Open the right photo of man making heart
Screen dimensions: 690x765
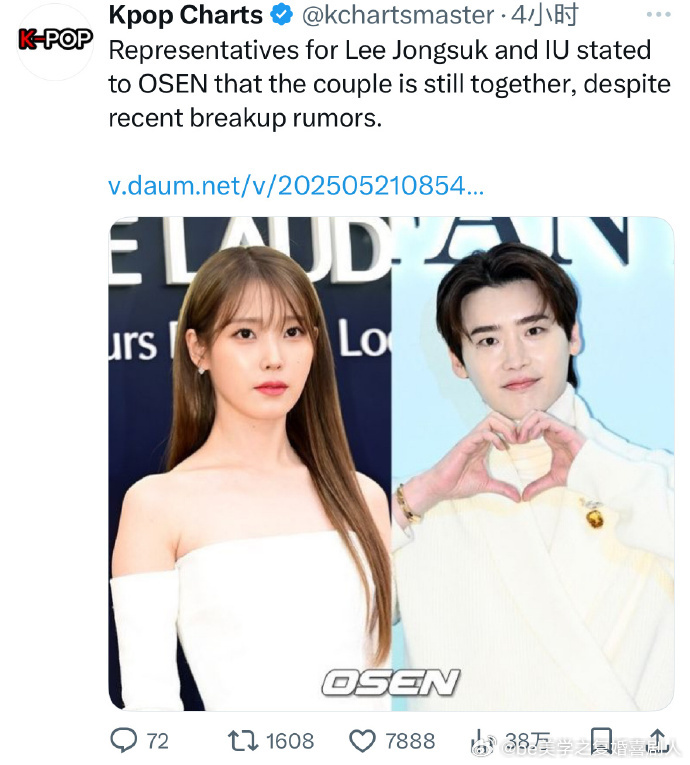(533, 463)
